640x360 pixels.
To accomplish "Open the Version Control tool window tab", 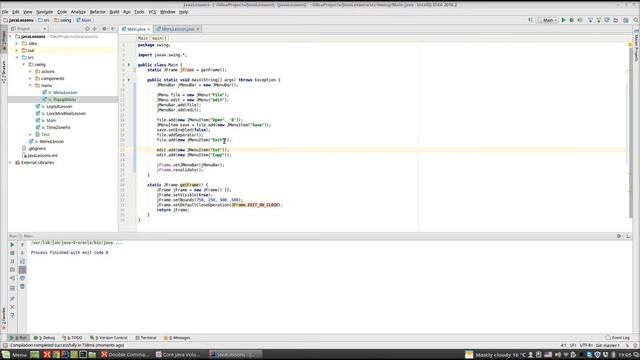I will [109, 338].
